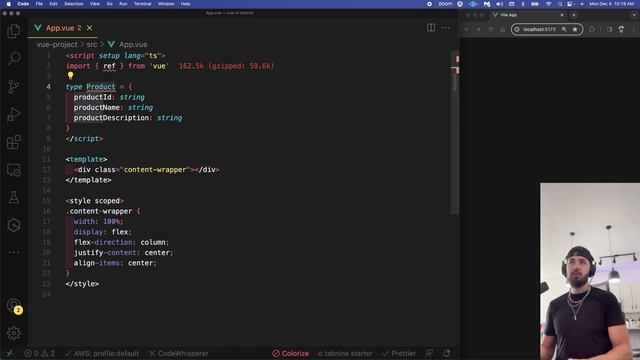Click the zoom menu bar item

click(445, 4)
